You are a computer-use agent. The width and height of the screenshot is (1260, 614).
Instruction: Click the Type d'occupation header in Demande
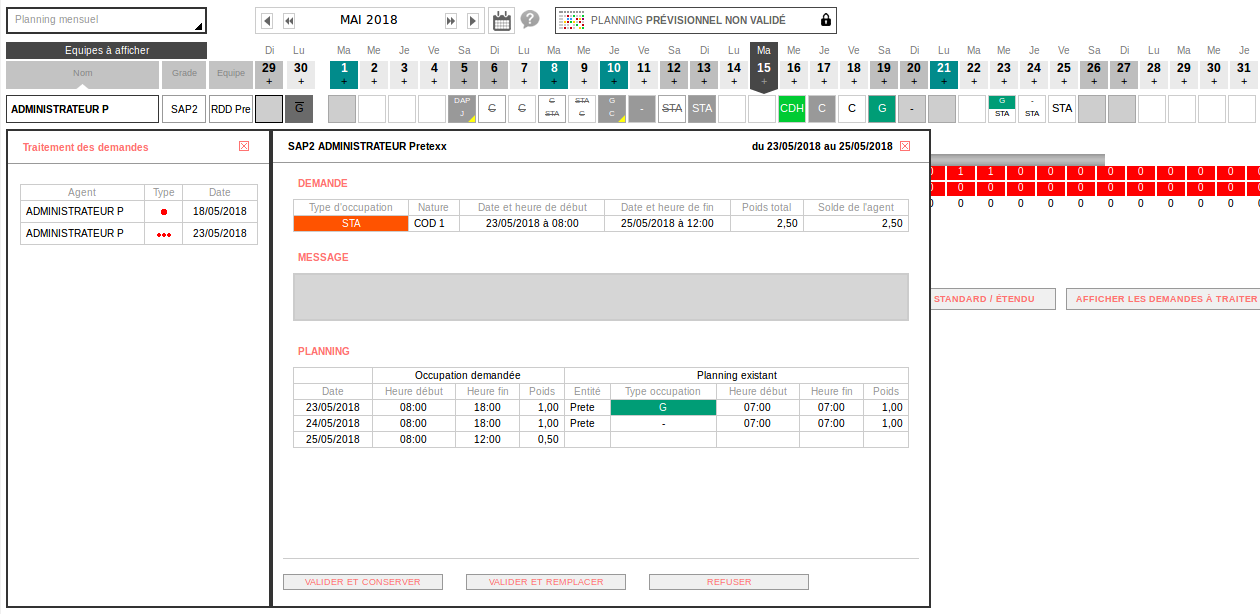351,208
